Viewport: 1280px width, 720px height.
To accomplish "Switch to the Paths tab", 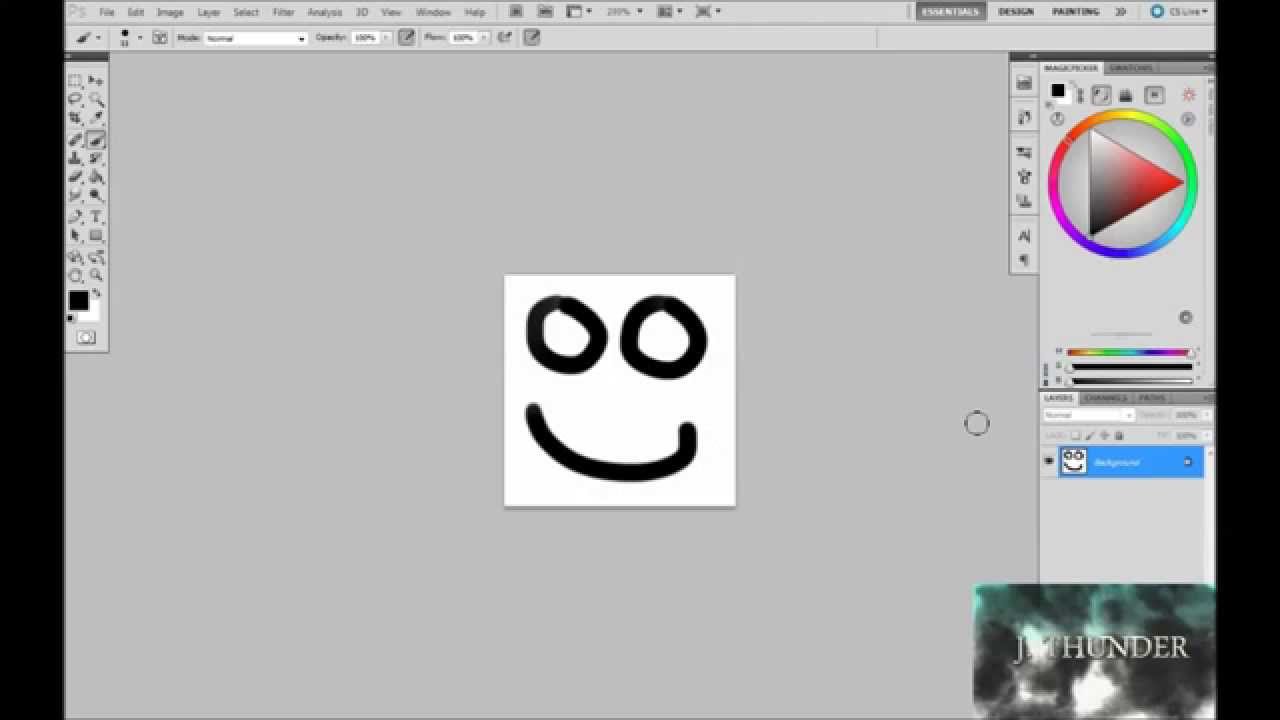I will click(1152, 398).
